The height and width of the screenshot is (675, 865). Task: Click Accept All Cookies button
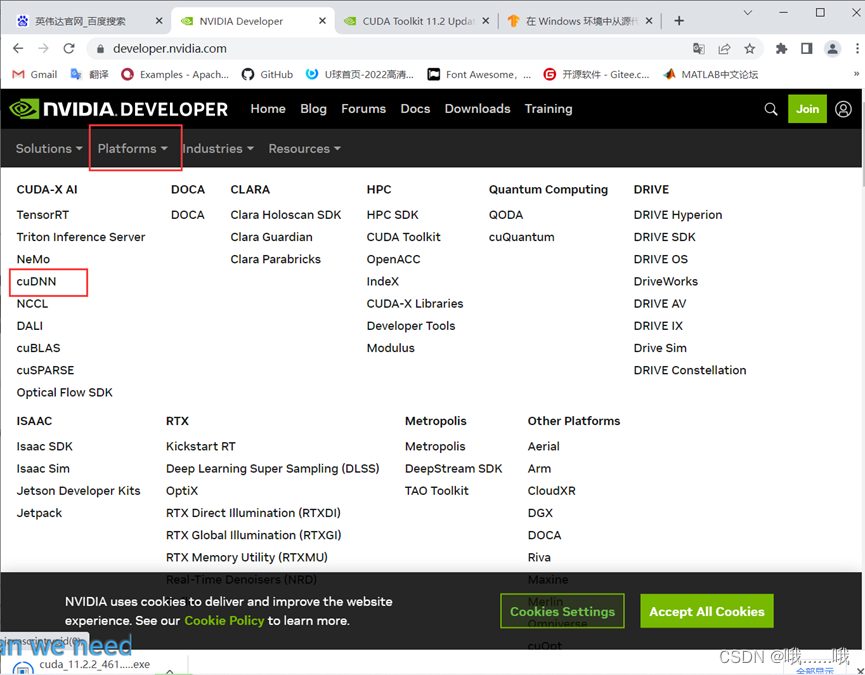707,611
